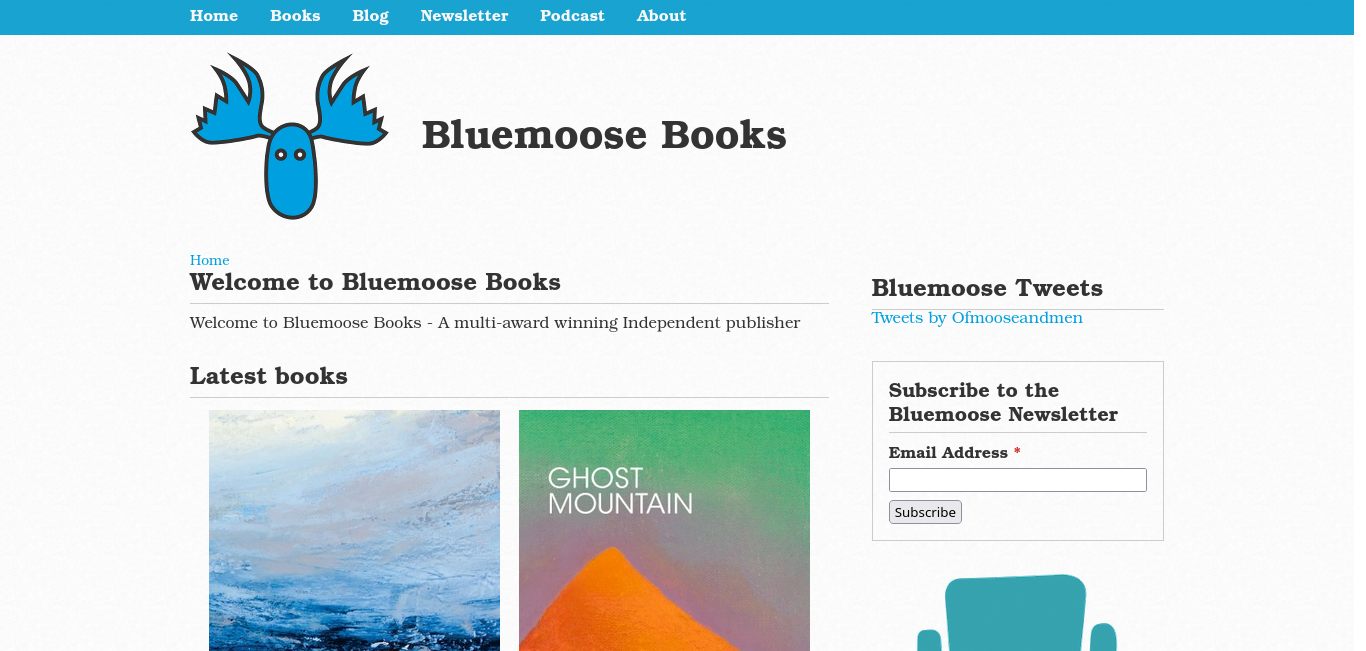This screenshot has height=651, width=1366.
Task: Click the Subscribe button
Action: point(925,512)
